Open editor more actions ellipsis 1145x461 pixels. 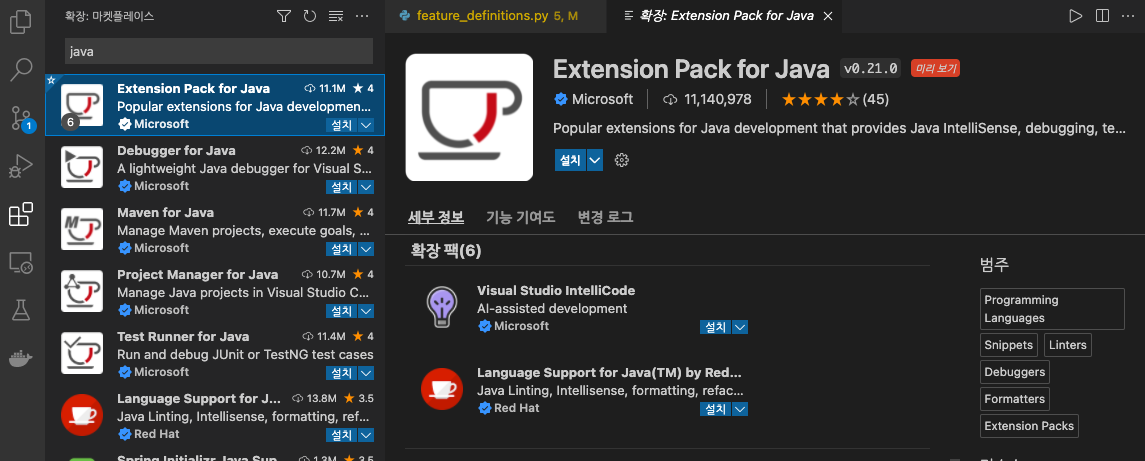point(1129,15)
